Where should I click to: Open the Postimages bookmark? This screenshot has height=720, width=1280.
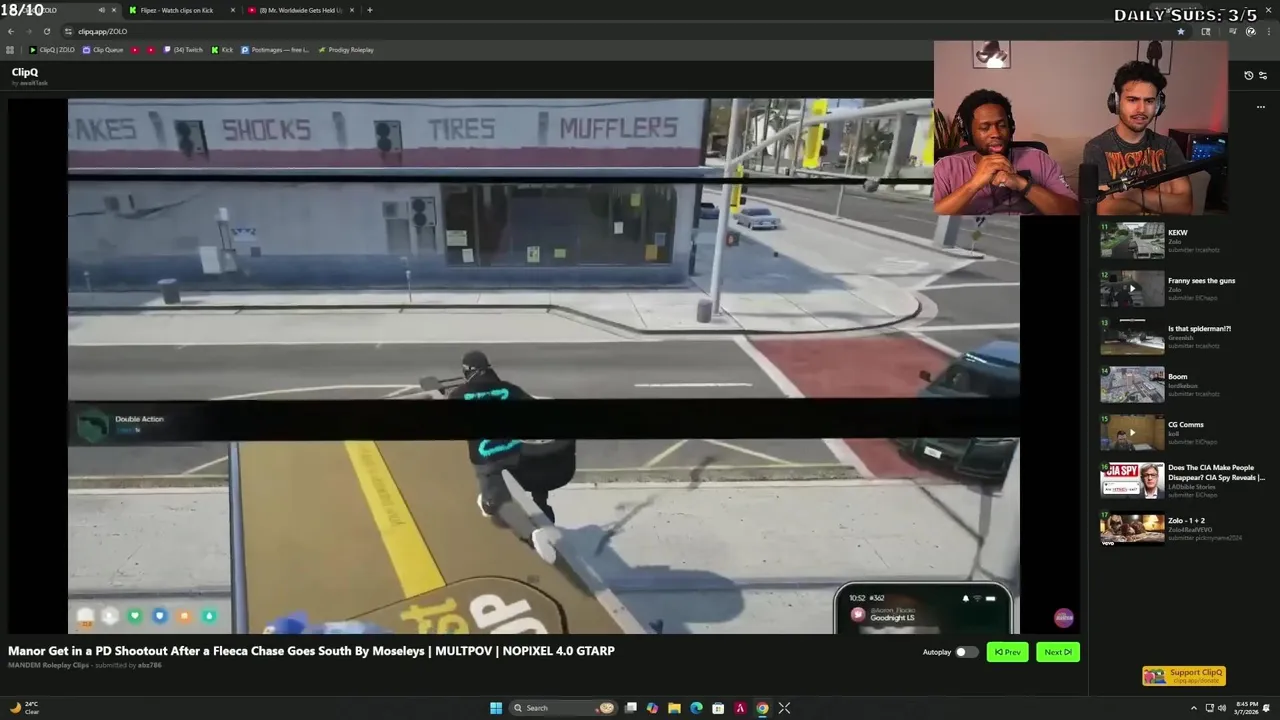pos(275,50)
